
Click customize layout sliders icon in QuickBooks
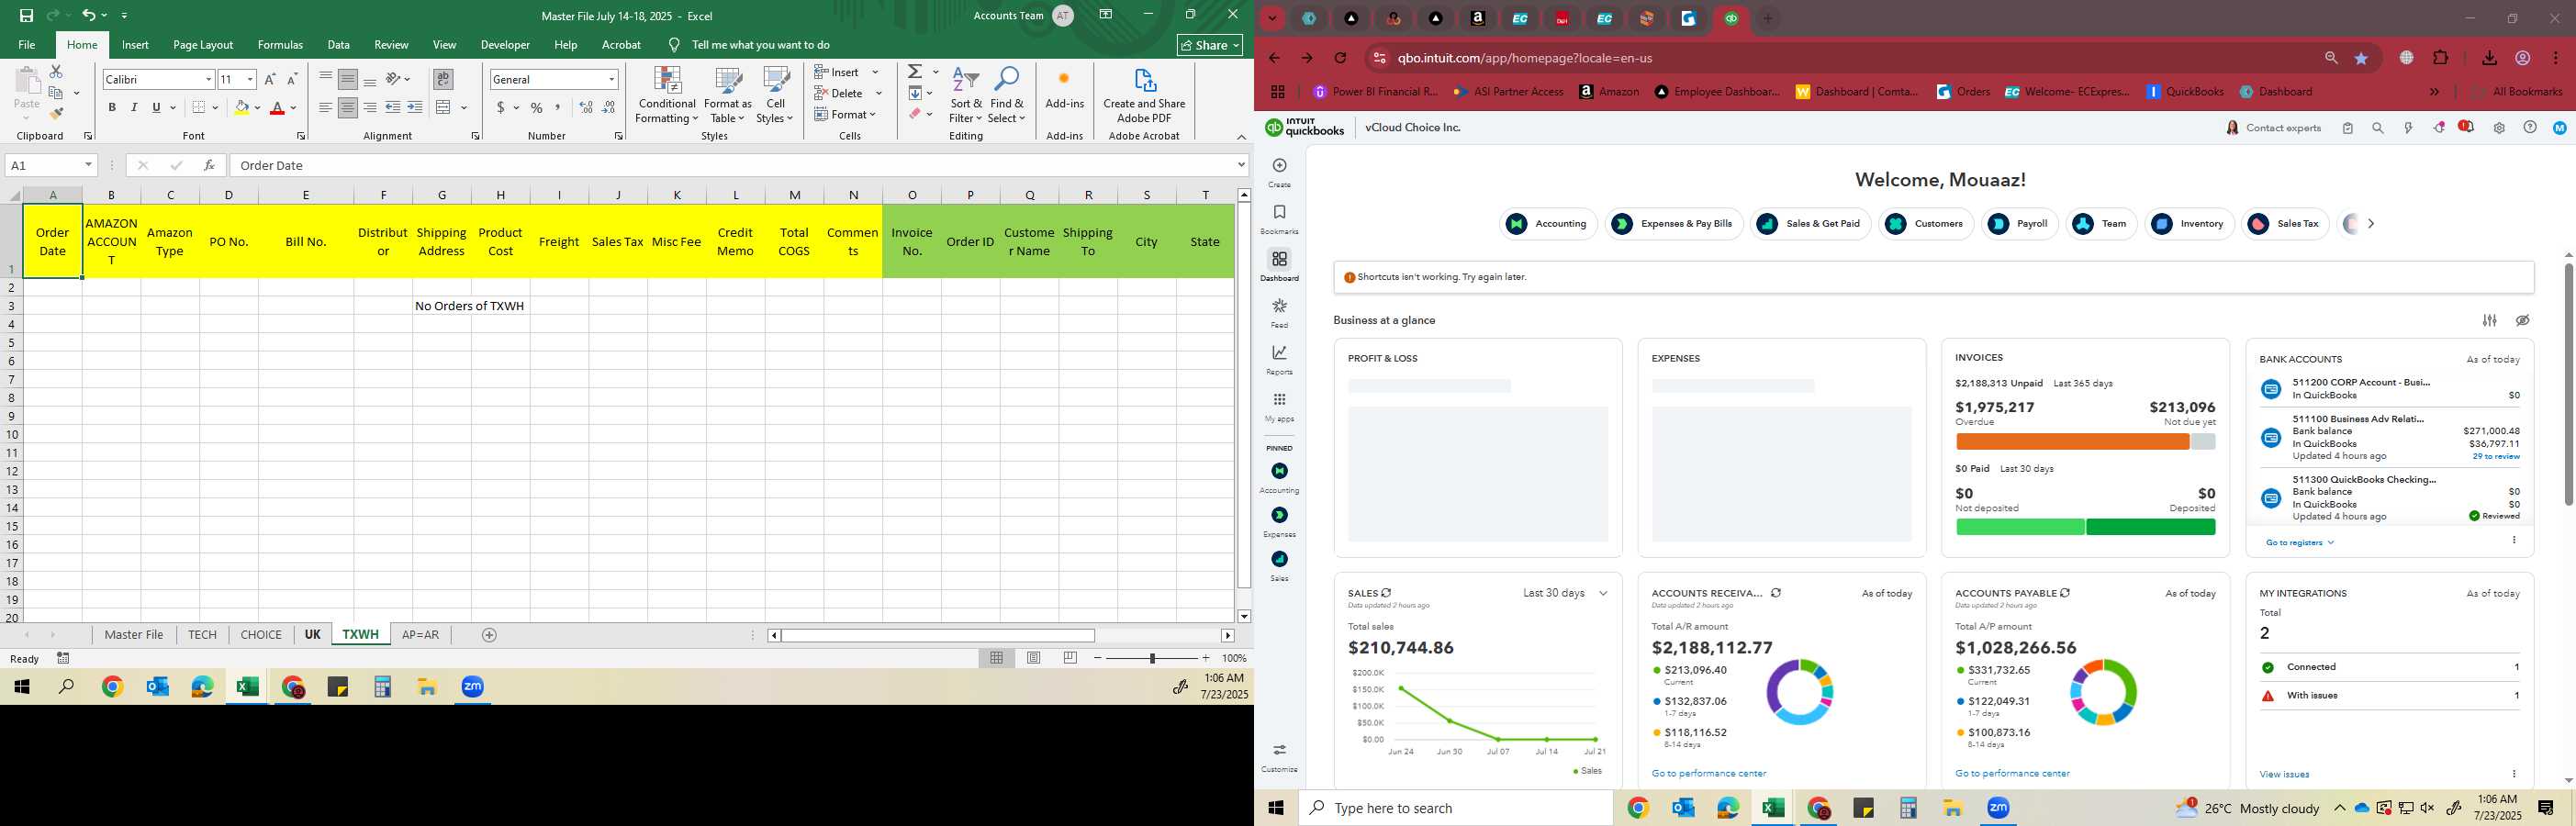click(2490, 320)
